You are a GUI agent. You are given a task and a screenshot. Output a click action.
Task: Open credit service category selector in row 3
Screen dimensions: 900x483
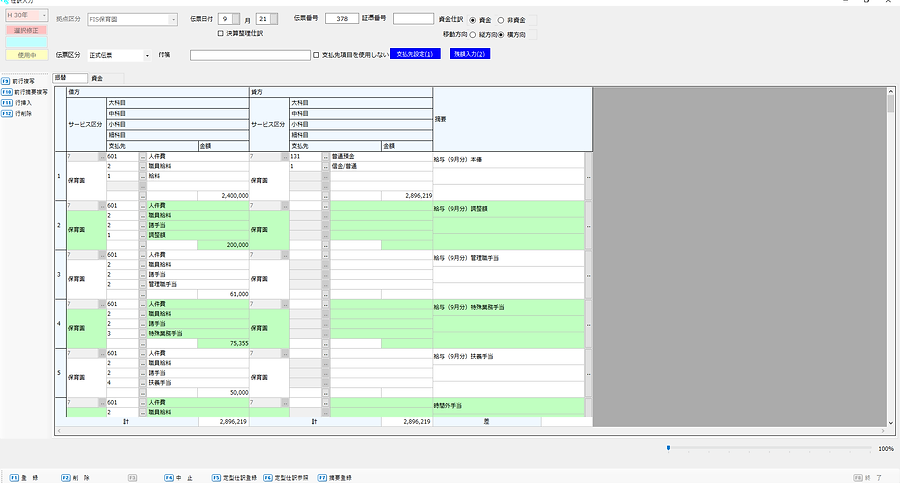click(x=285, y=255)
